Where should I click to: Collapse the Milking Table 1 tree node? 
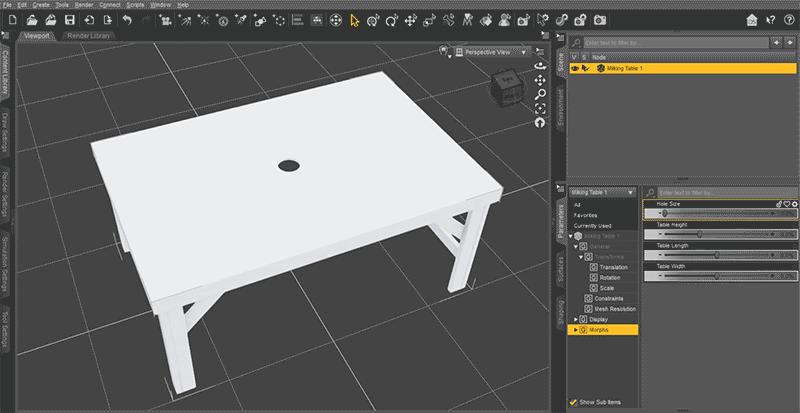[571, 236]
